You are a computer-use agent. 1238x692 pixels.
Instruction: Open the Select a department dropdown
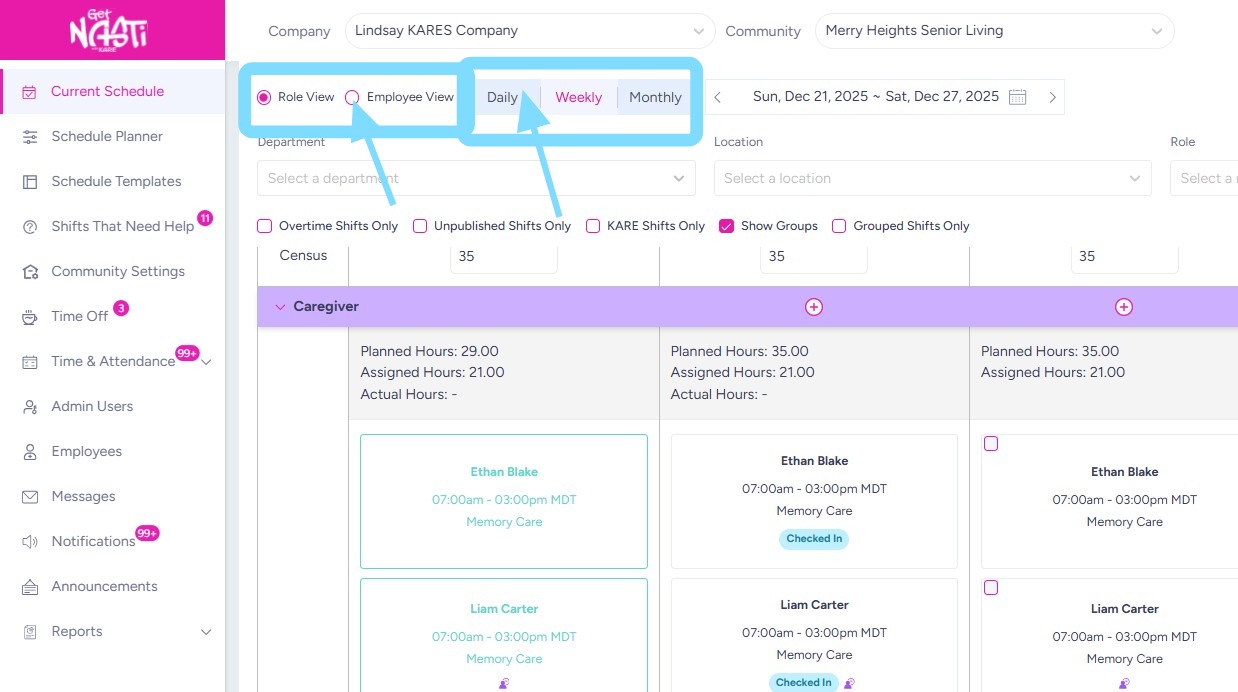(x=476, y=178)
